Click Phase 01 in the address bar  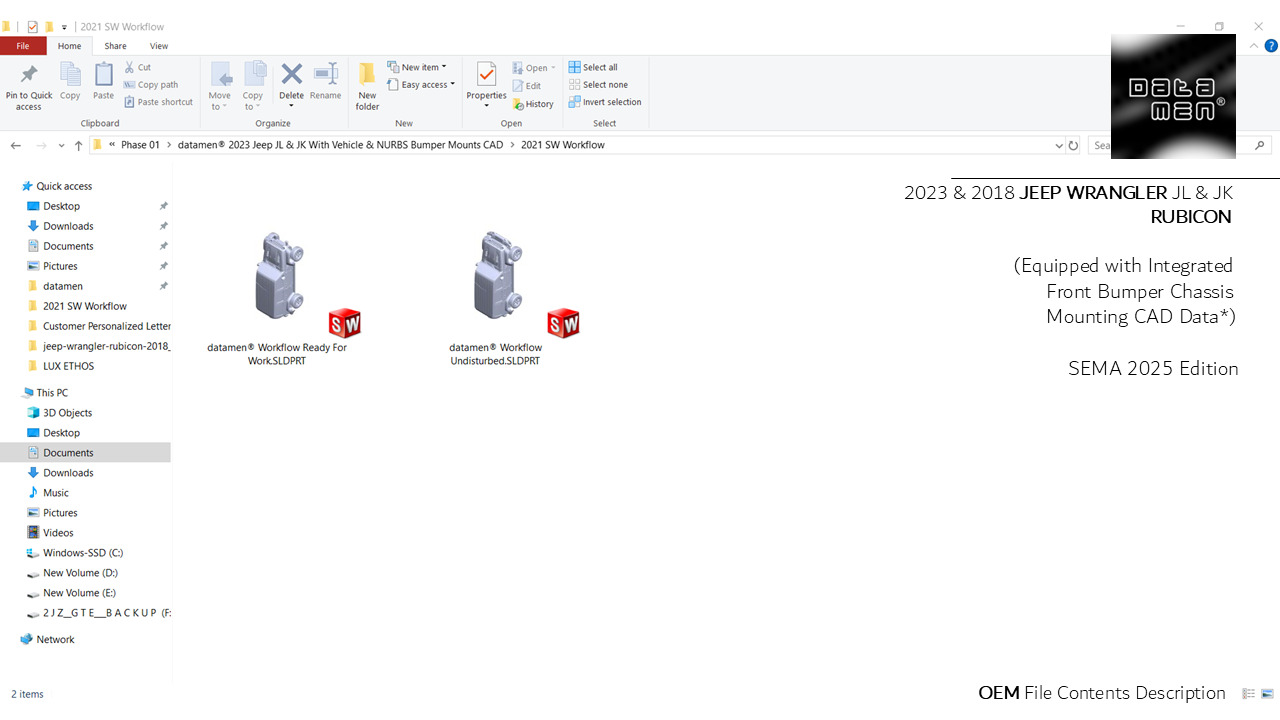click(x=140, y=145)
